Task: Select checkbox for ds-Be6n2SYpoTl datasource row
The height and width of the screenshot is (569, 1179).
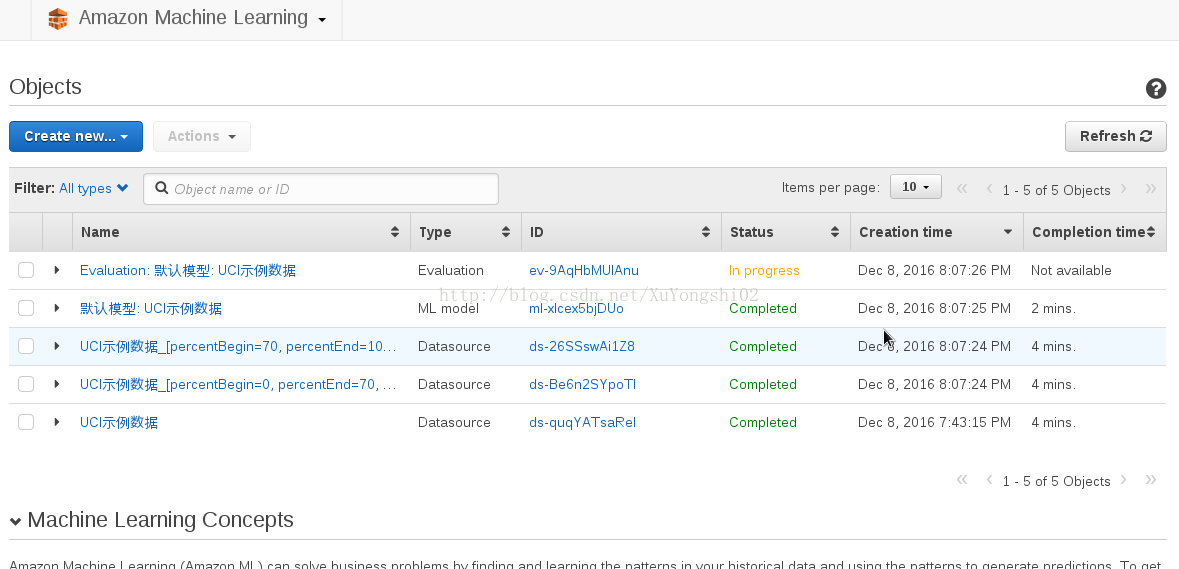Action: coord(26,384)
